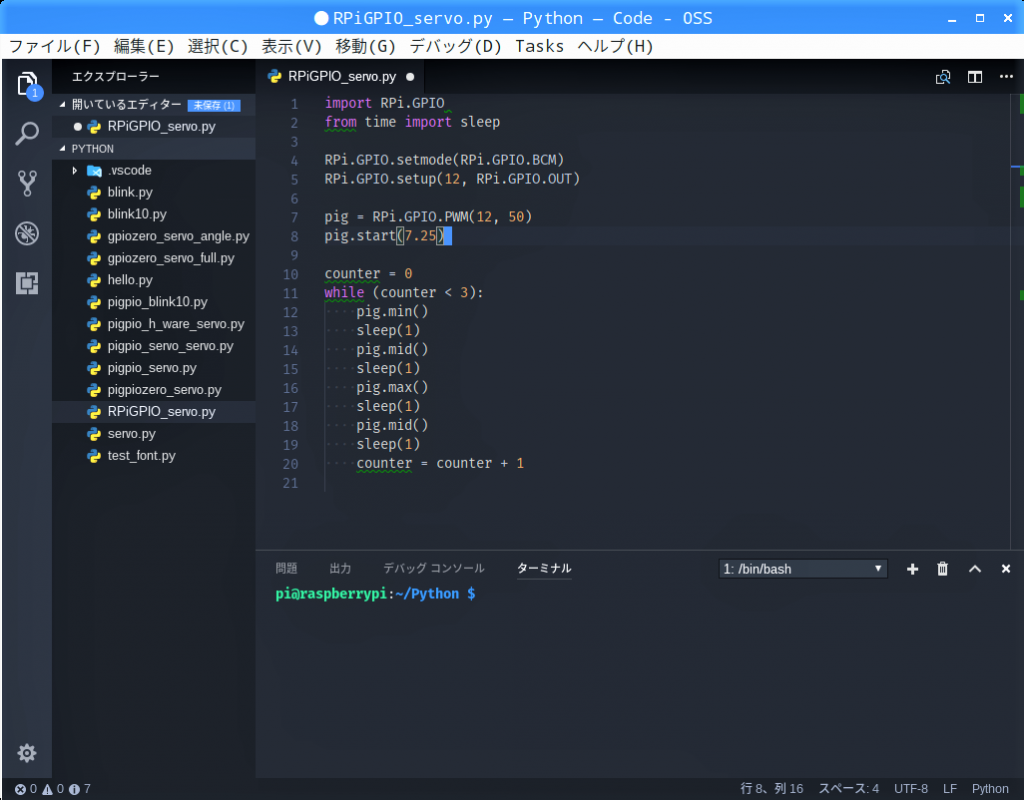Switch to the 出力 panel tab
Image resolution: width=1024 pixels, height=800 pixels.
click(340, 568)
